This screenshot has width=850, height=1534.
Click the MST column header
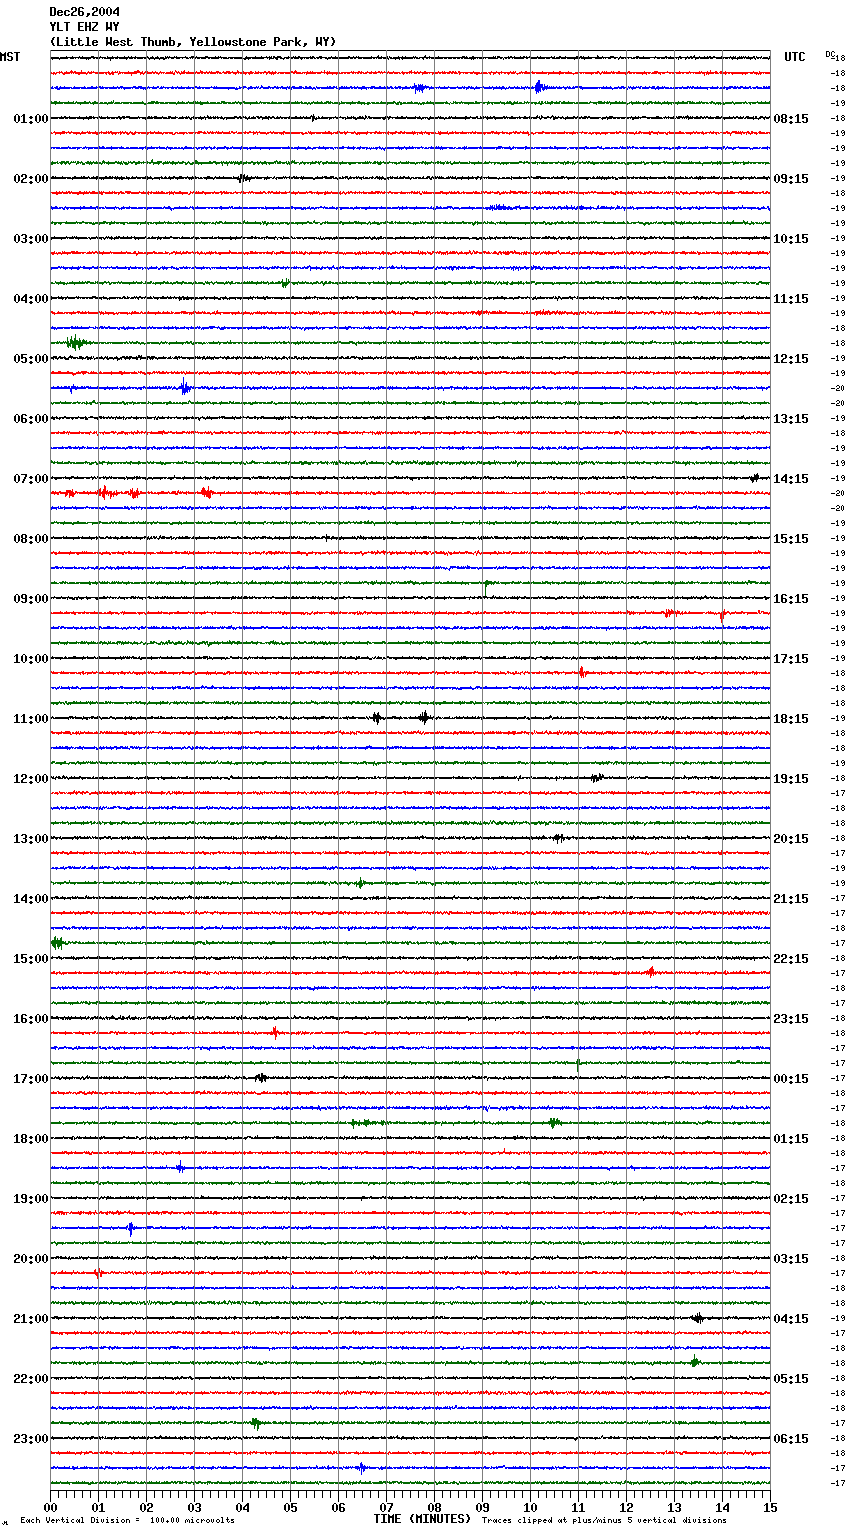coord(10,57)
